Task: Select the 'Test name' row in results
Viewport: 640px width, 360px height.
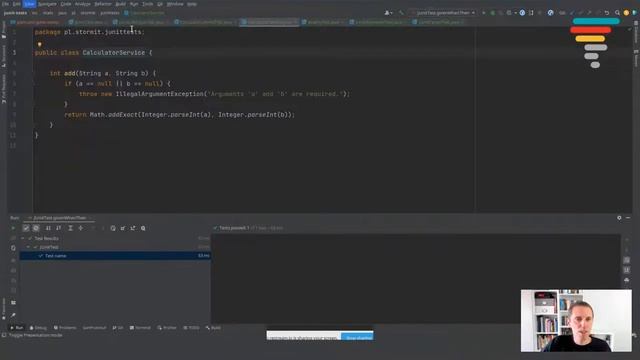Action: point(115,256)
